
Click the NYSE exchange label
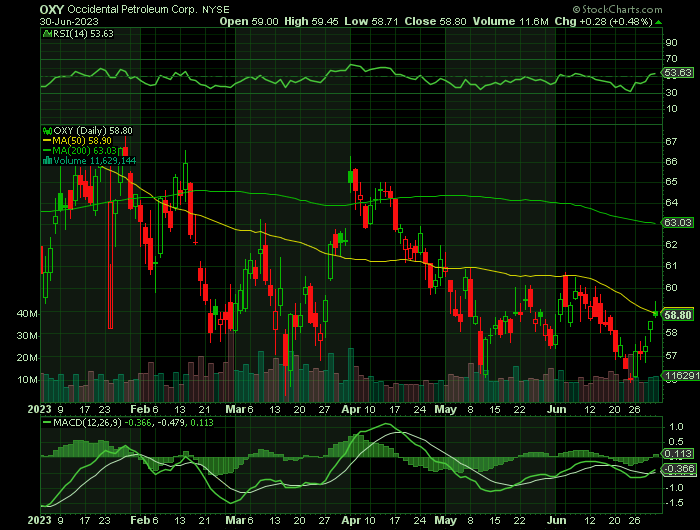[216, 9]
